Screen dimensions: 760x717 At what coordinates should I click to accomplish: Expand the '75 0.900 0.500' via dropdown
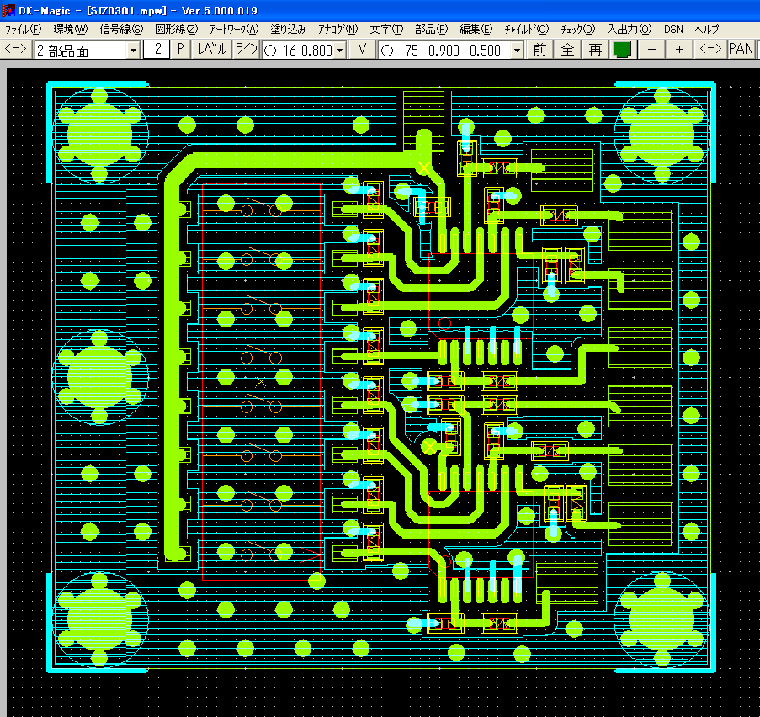coord(517,49)
